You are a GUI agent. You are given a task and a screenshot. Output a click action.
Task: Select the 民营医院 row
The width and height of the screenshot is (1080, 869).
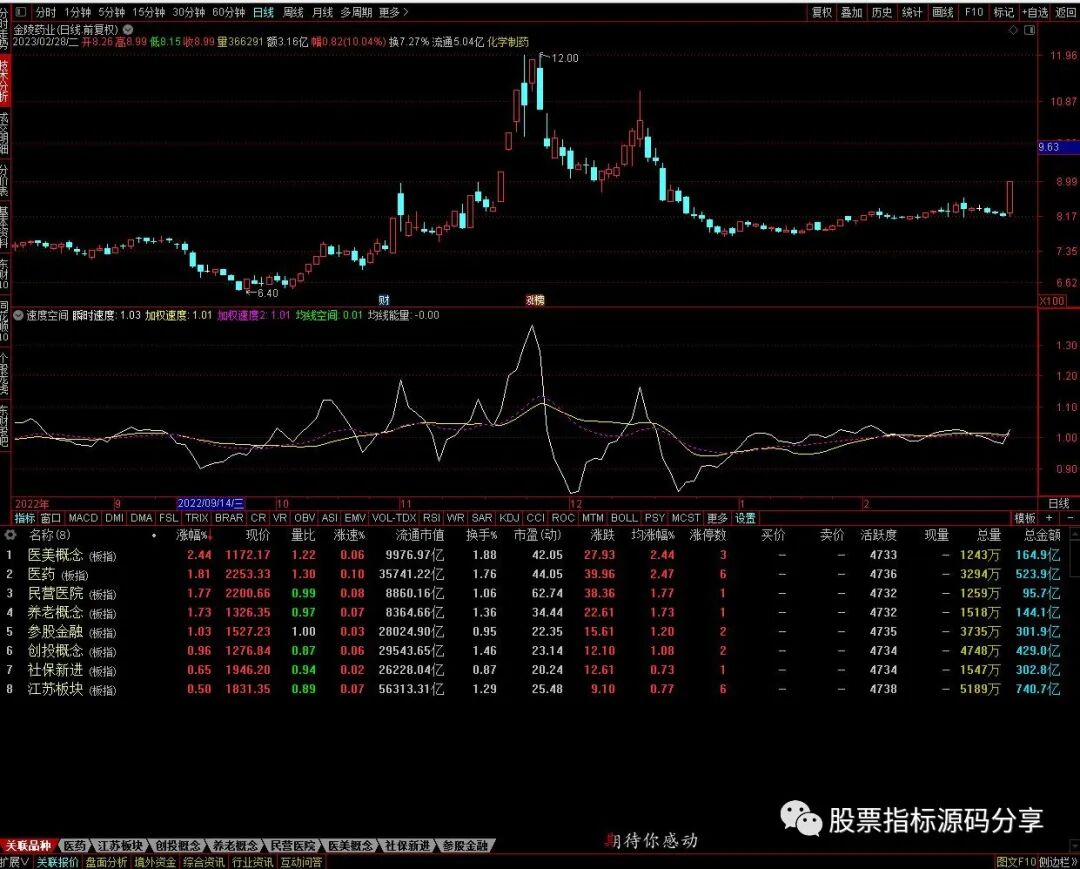tap(540, 594)
